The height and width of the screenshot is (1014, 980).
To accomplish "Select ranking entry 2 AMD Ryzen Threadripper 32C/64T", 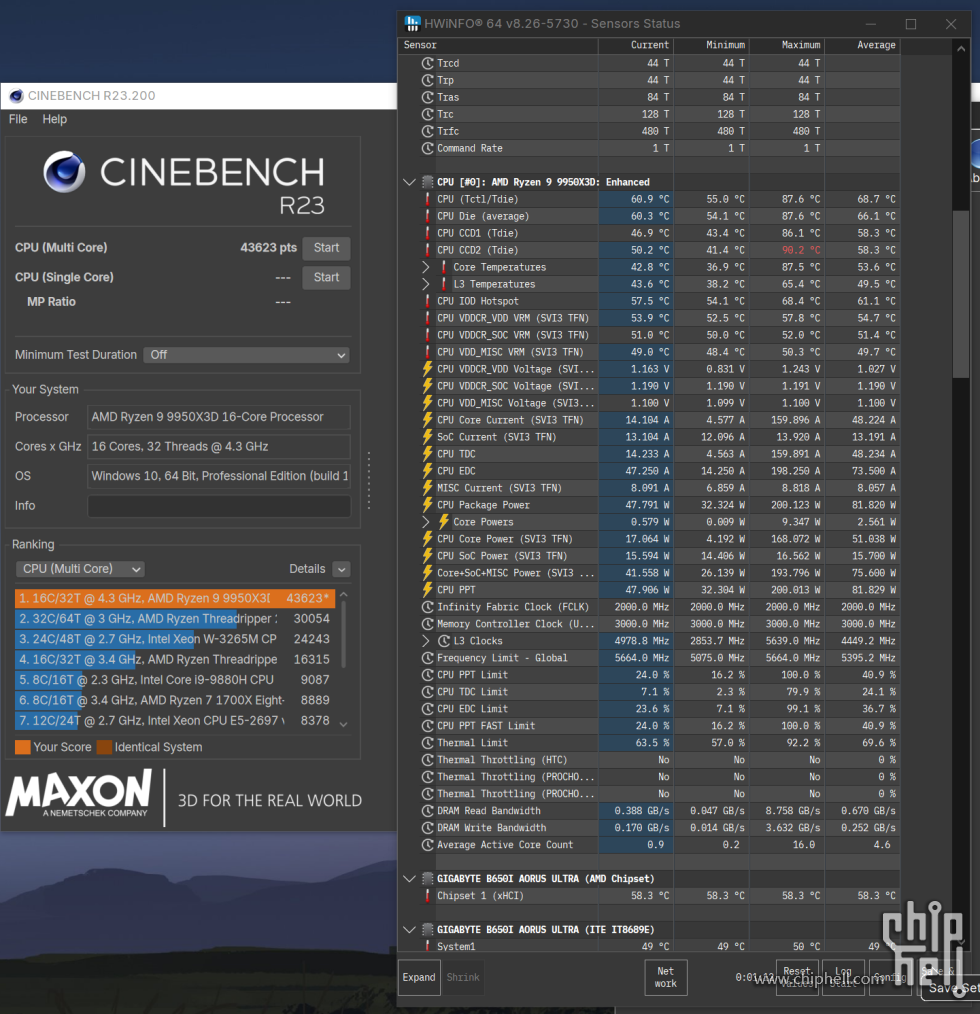I will (x=175, y=619).
